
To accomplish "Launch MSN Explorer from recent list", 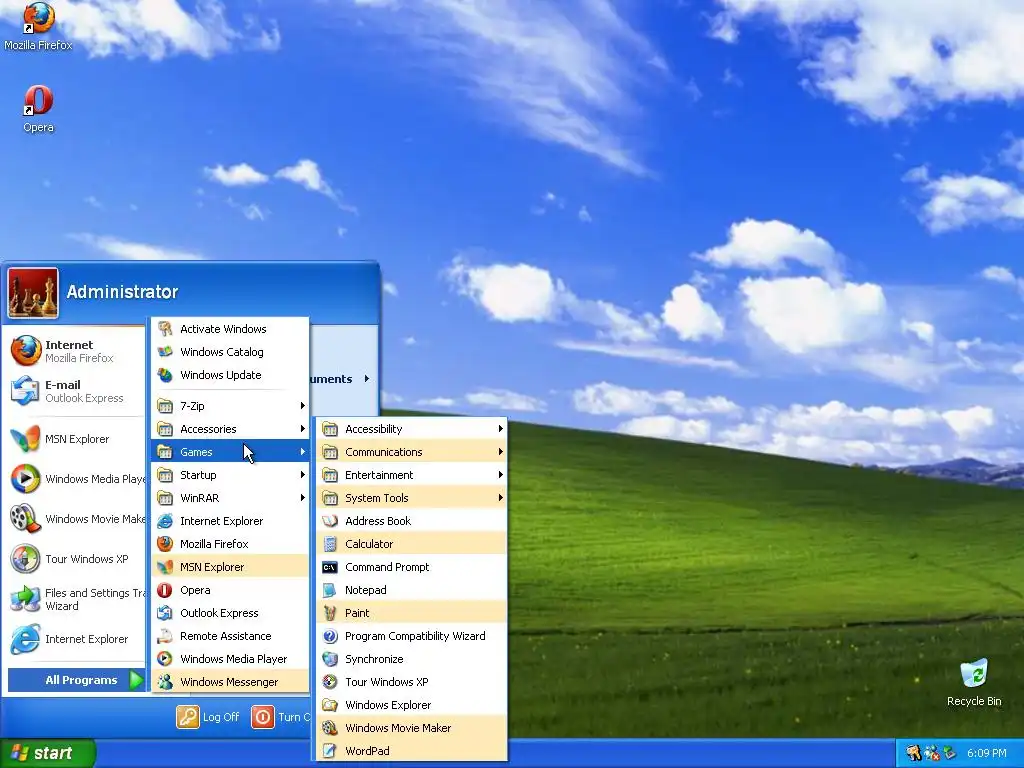I will click(x=76, y=439).
